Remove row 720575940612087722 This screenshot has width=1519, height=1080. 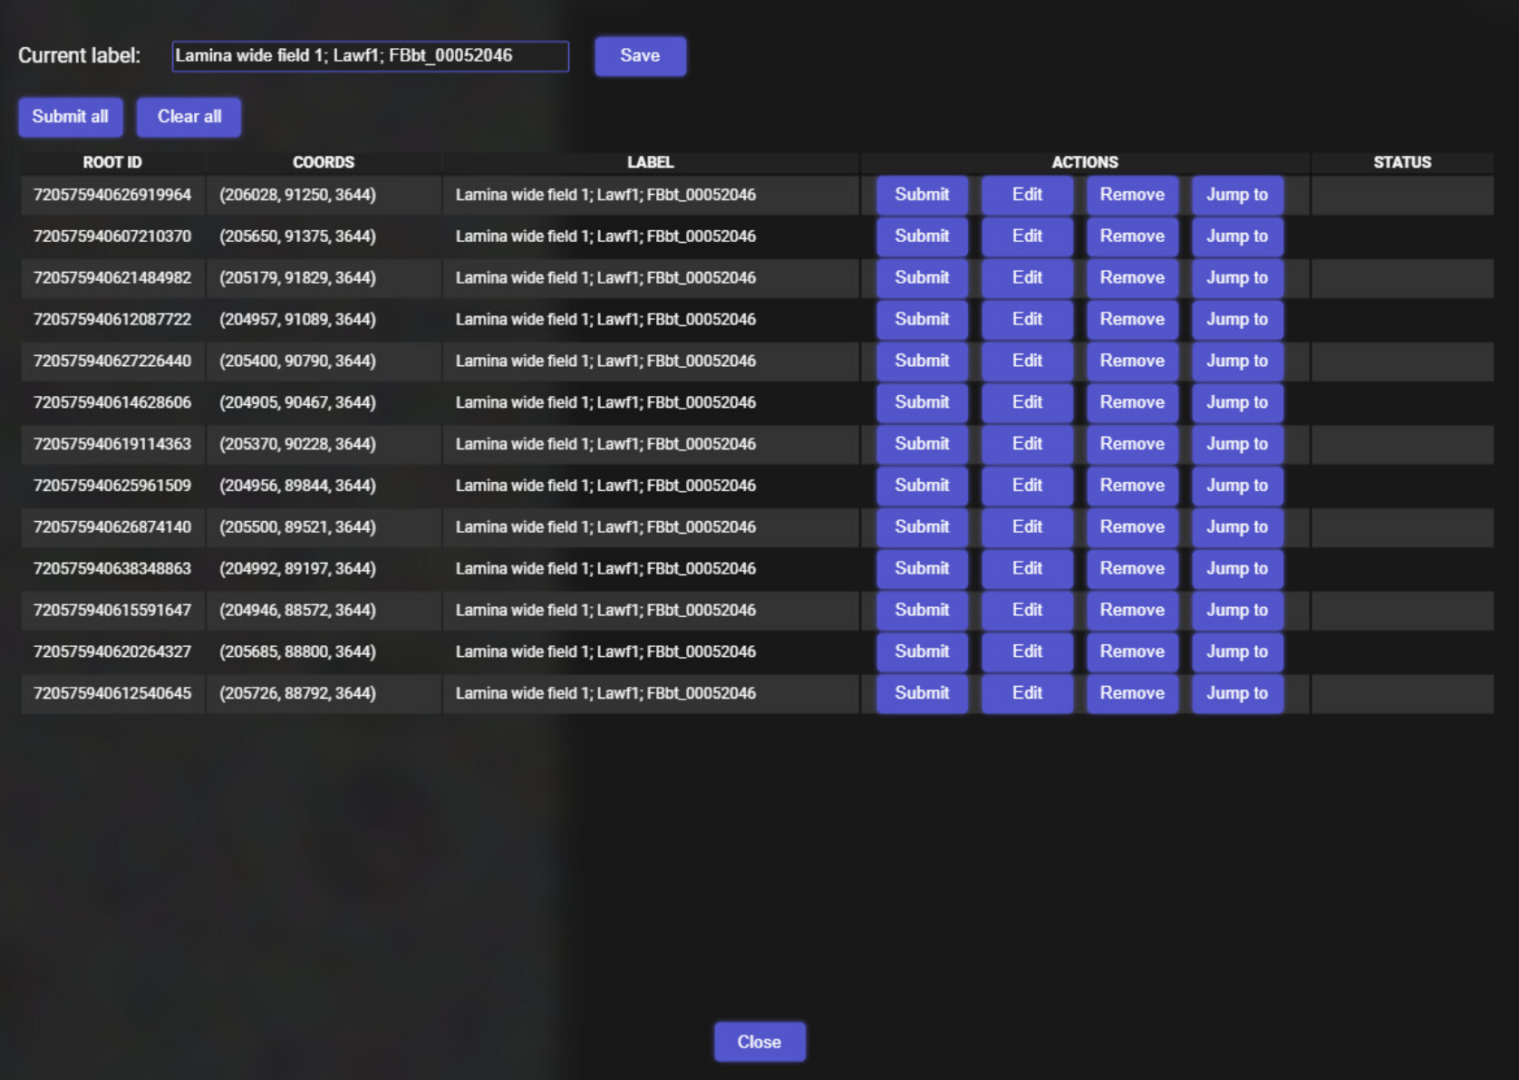tap(1132, 320)
